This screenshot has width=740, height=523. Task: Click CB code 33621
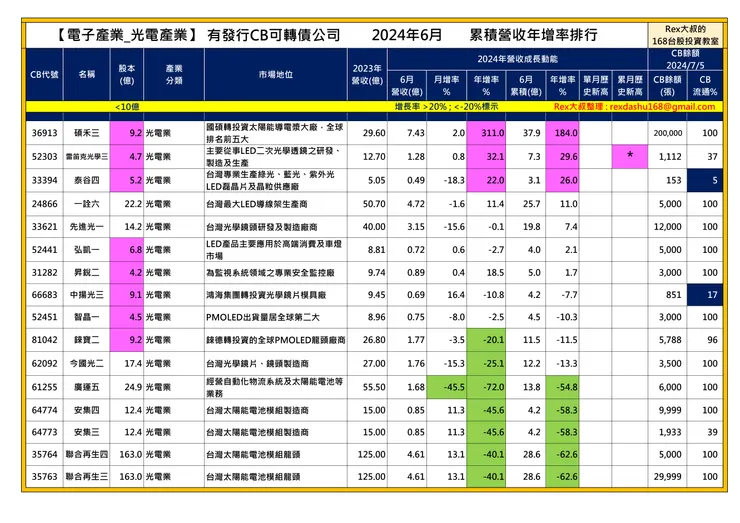pyautogui.click(x=44, y=227)
